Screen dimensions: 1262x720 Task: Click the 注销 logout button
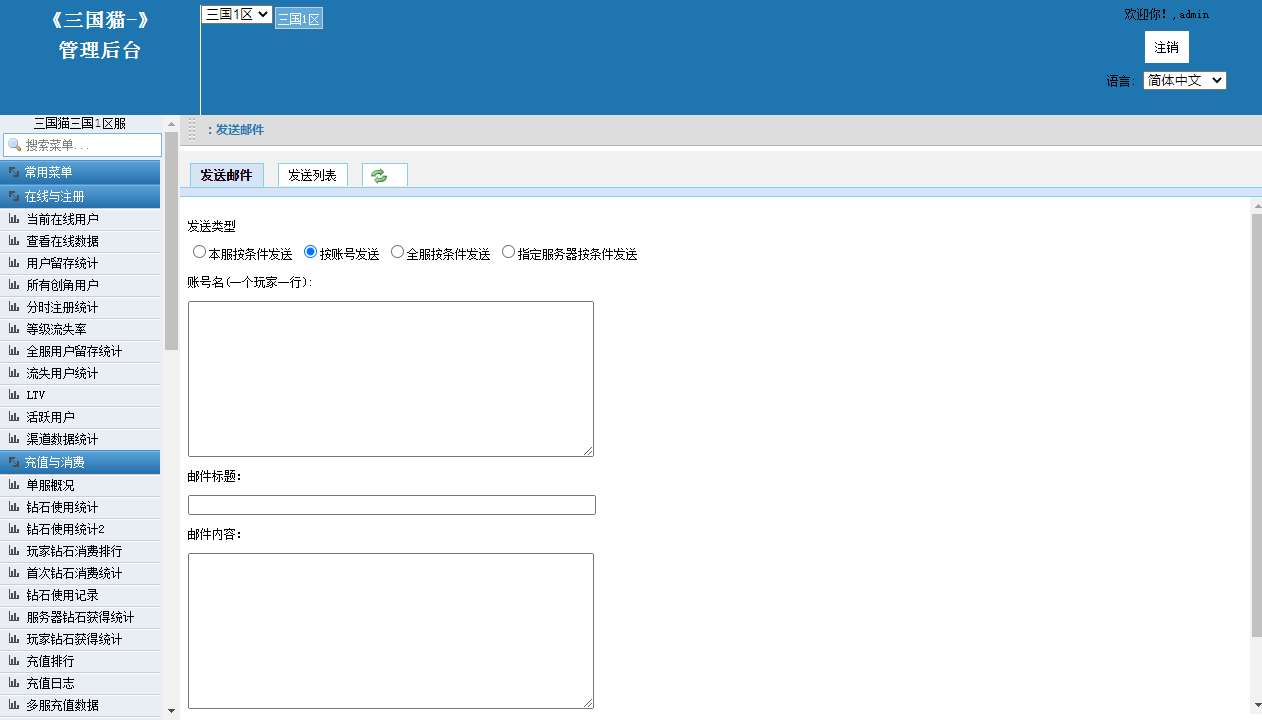tap(1166, 47)
